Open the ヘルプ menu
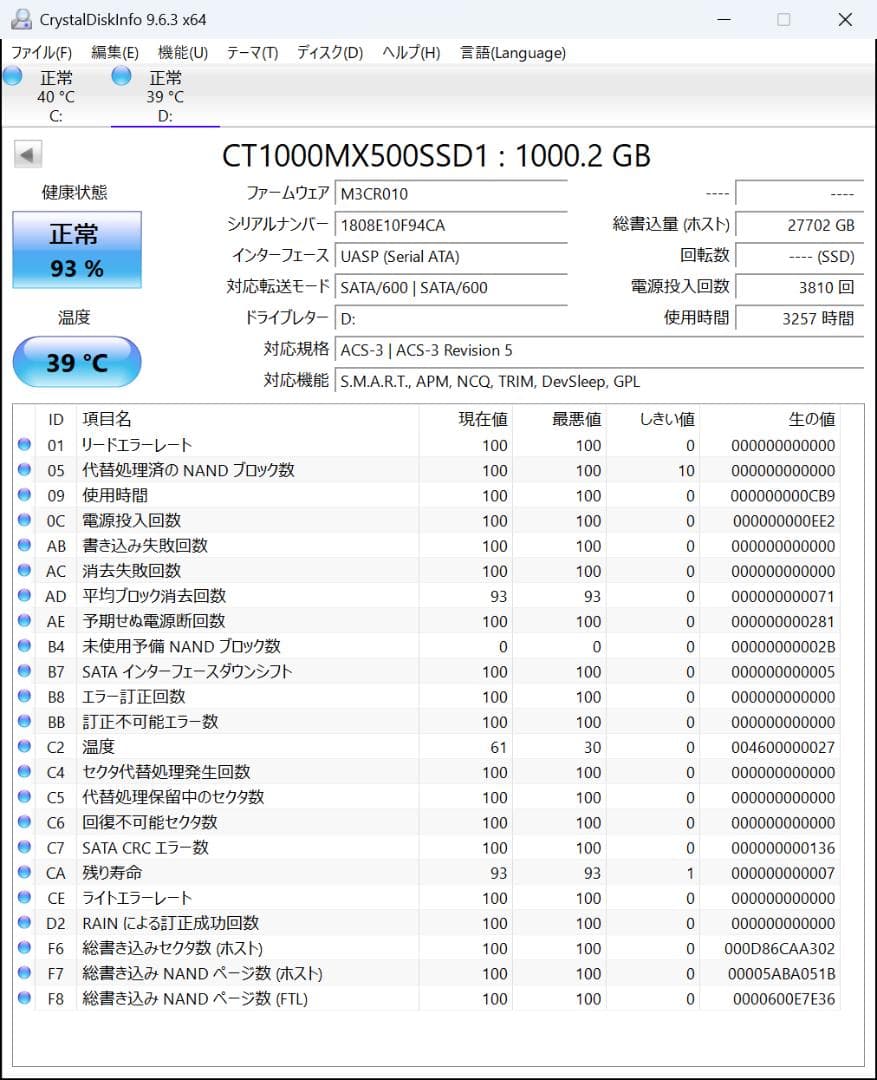Screen dimensions: 877x1080 (x=410, y=53)
